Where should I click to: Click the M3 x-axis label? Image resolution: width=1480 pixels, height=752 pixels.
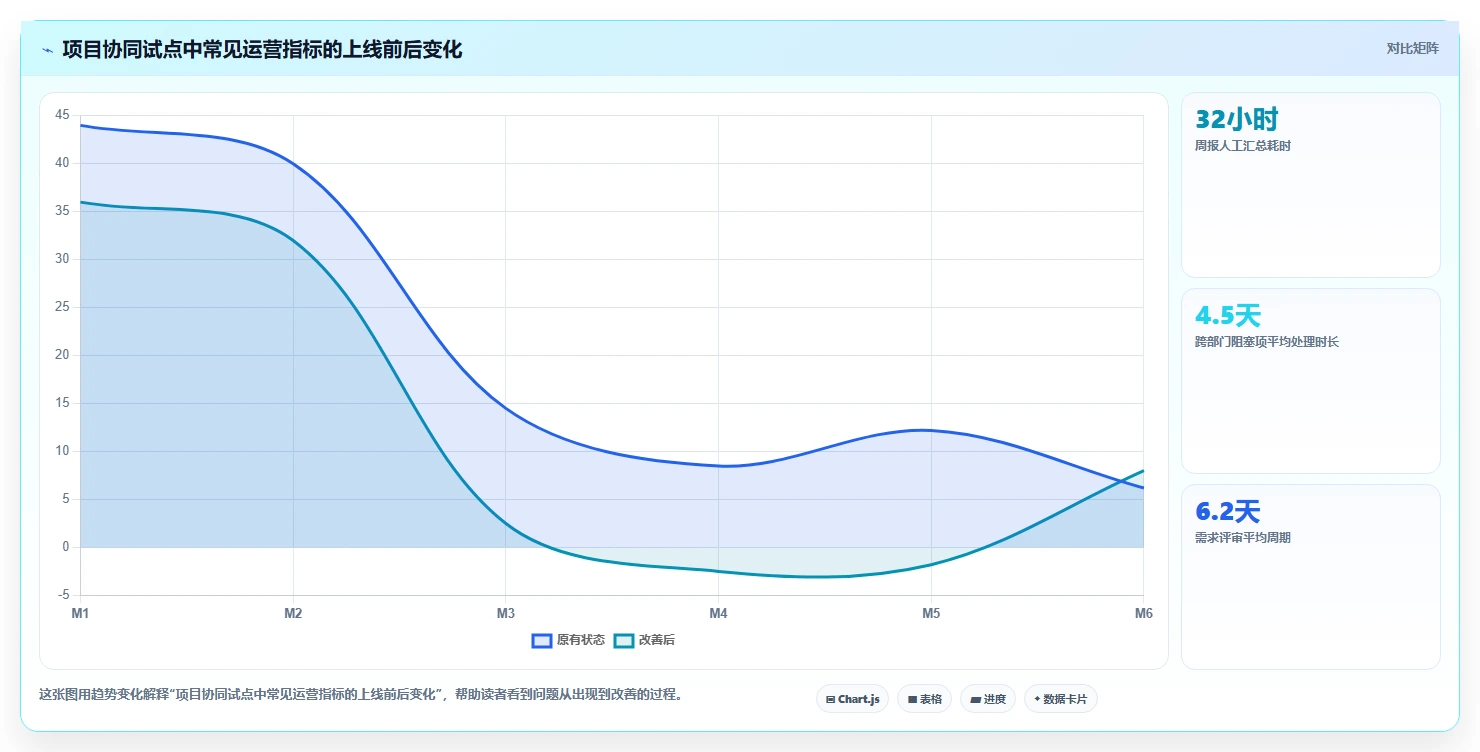(x=506, y=613)
